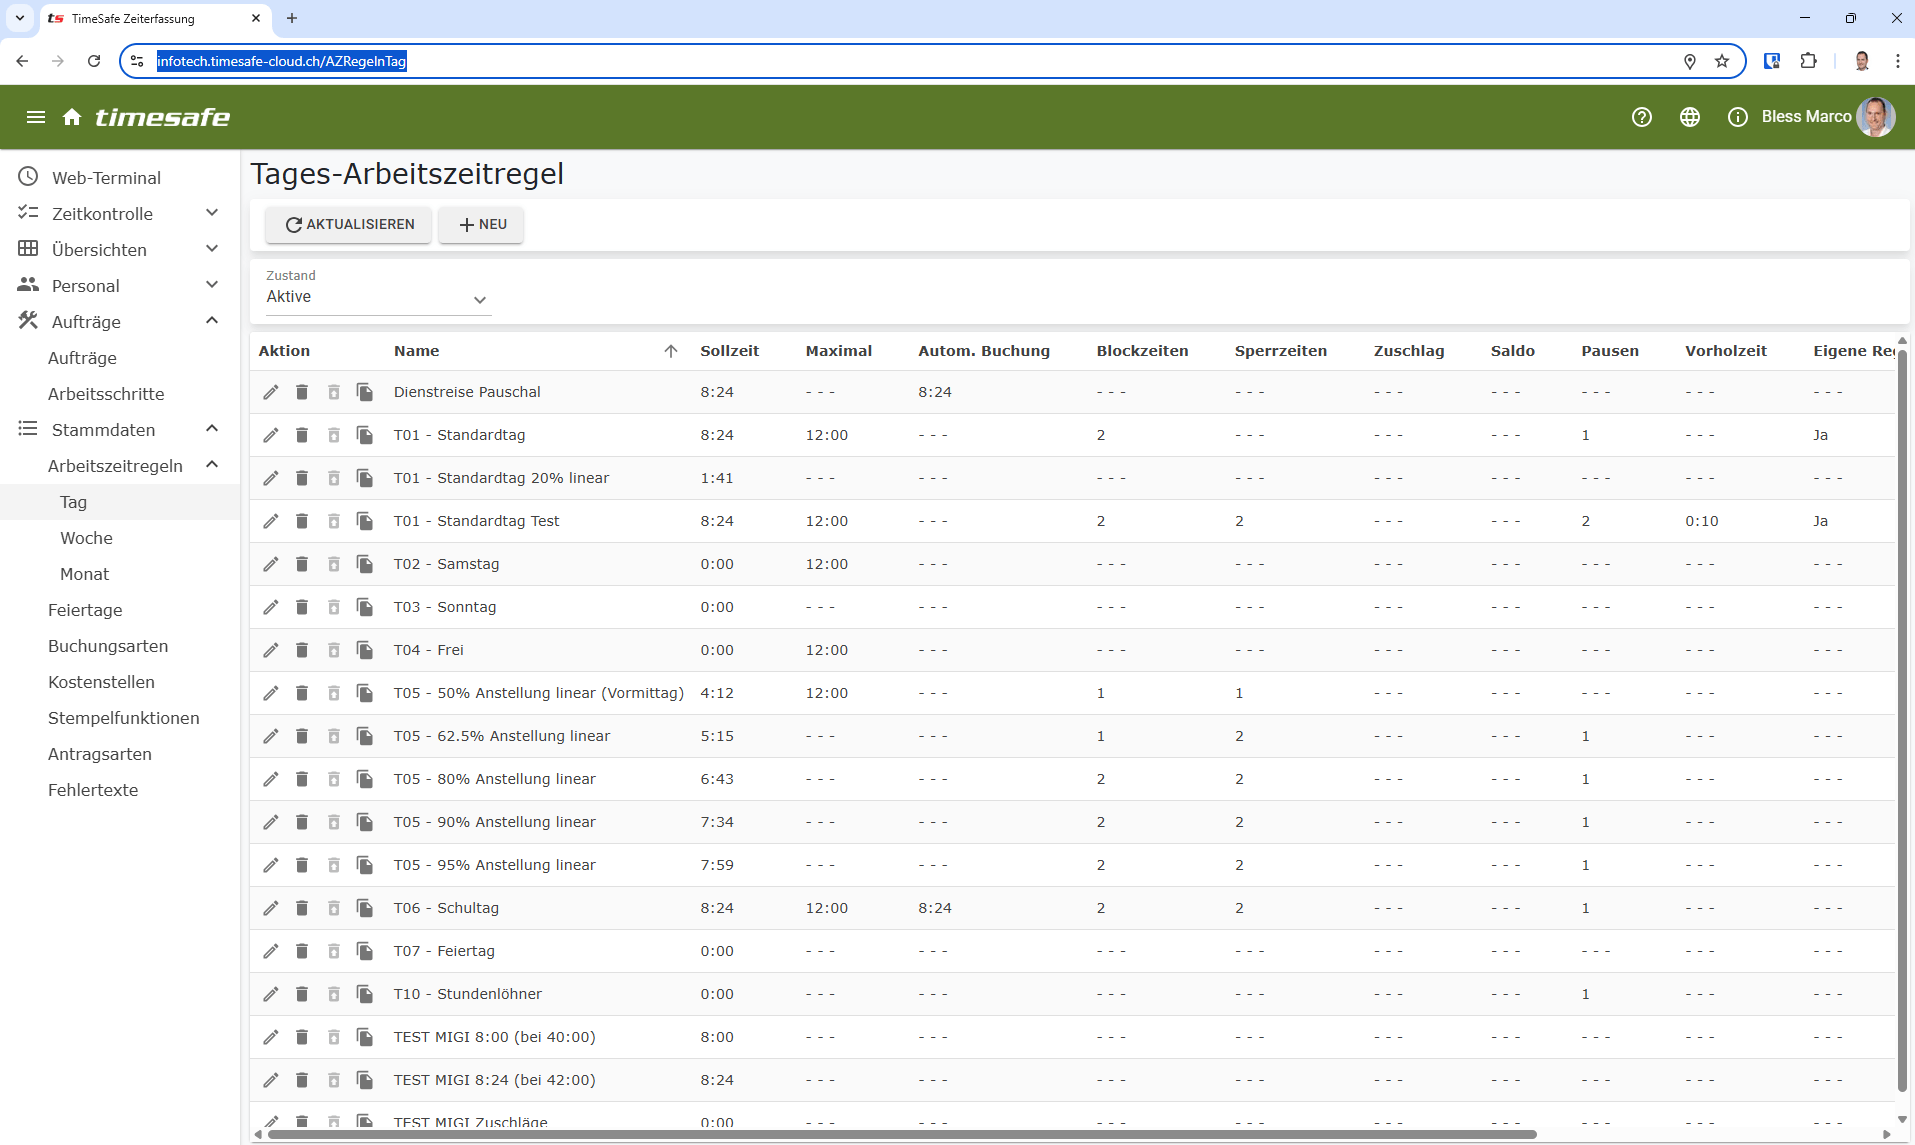The height and width of the screenshot is (1145, 1915).
Task: Open the help question mark icon
Action: [1641, 117]
